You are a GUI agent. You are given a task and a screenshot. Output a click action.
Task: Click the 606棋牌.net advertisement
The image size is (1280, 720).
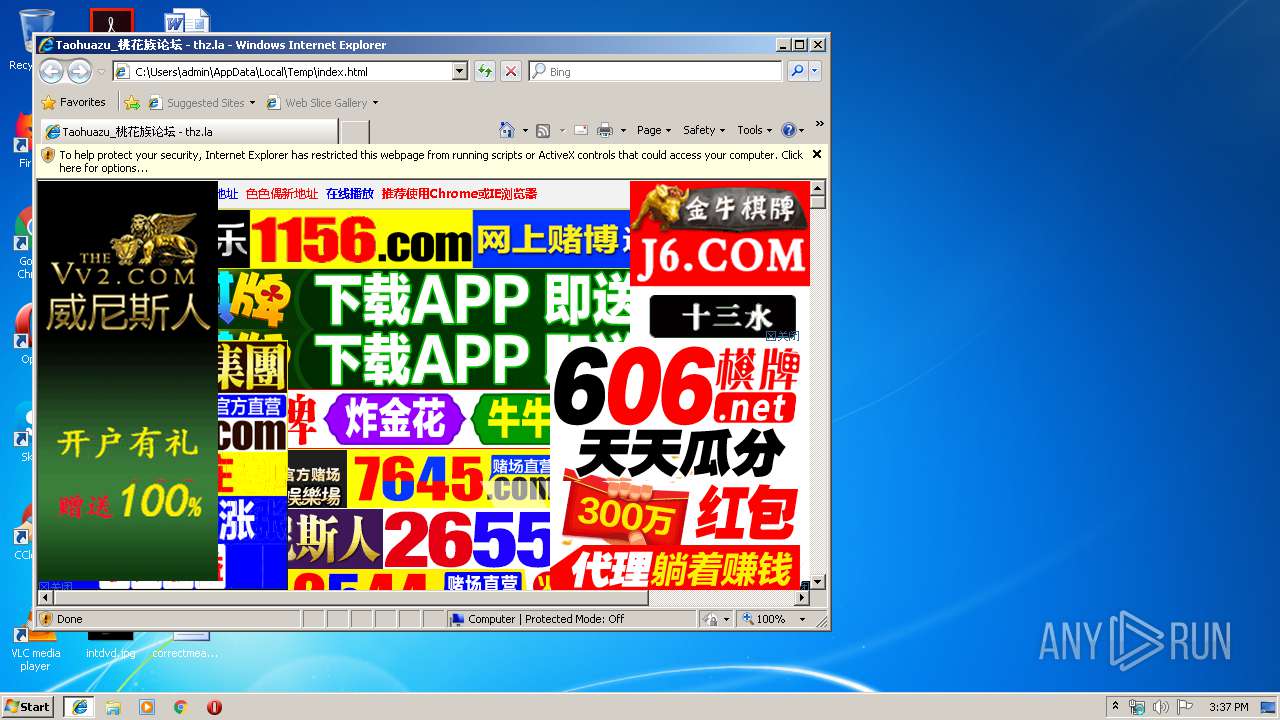coord(675,467)
